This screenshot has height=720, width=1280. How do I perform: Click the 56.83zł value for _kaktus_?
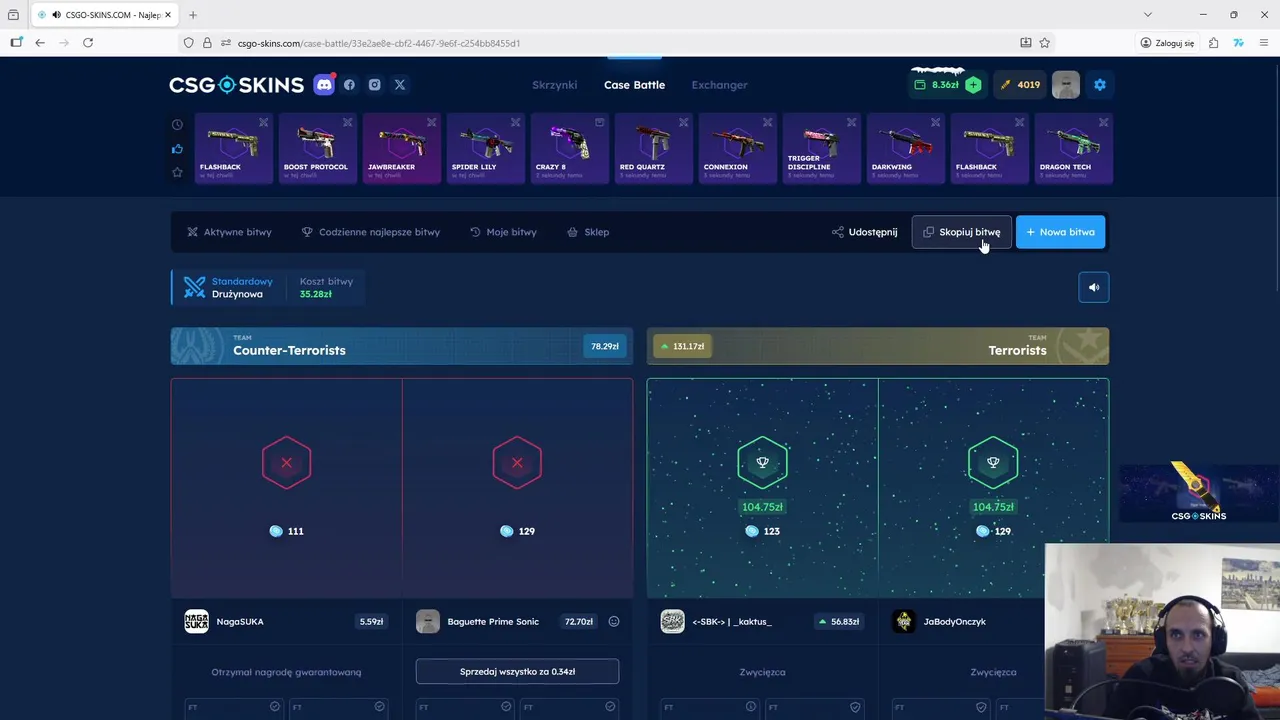click(838, 622)
